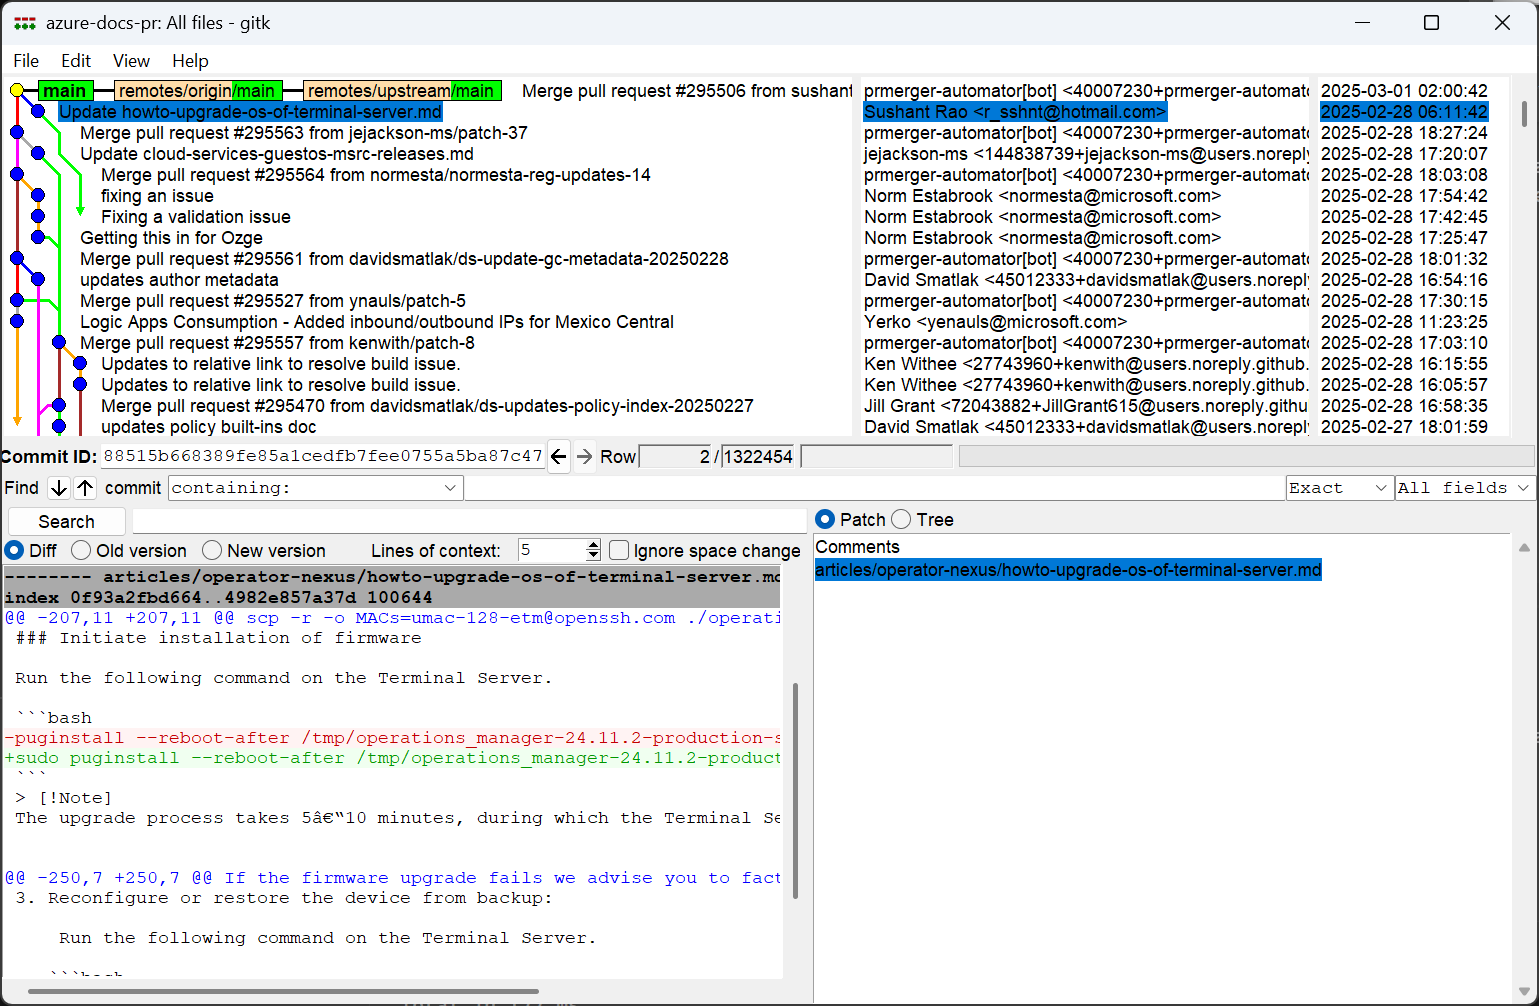Go forward with right arrow button

(584, 457)
